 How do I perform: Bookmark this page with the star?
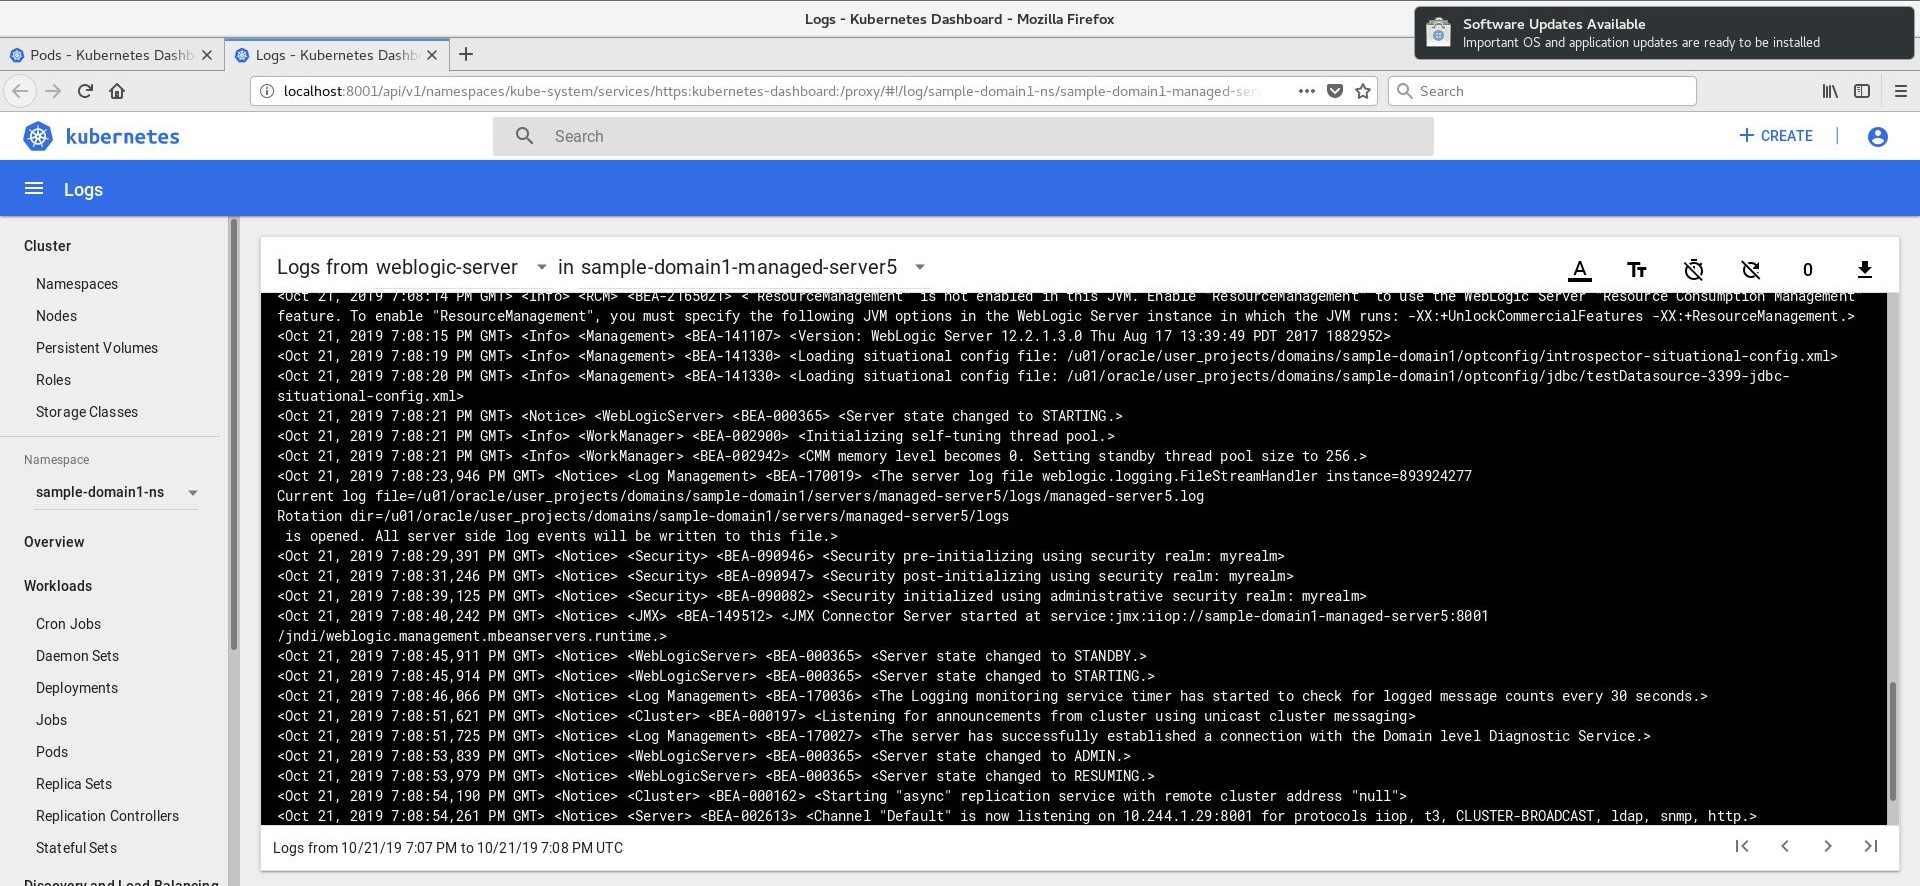pyautogui.click(x=1362, y=91)
